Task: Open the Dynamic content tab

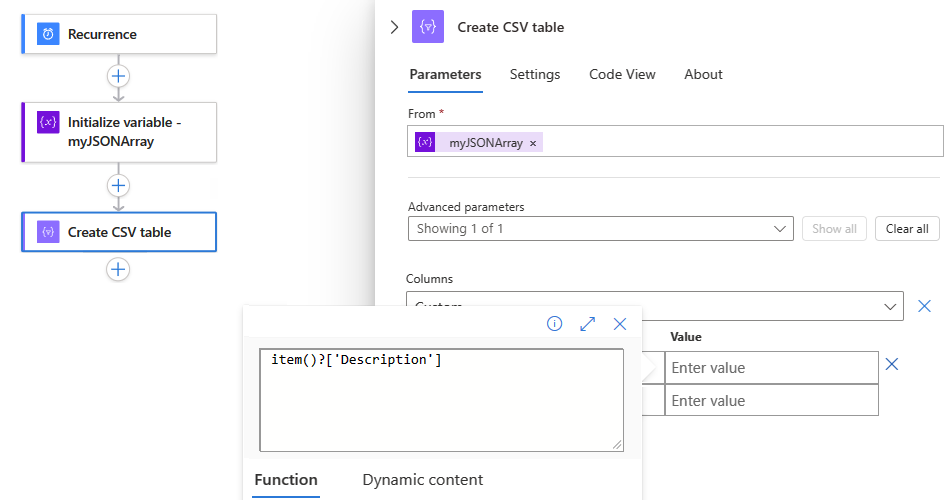Action: point(422,480)
